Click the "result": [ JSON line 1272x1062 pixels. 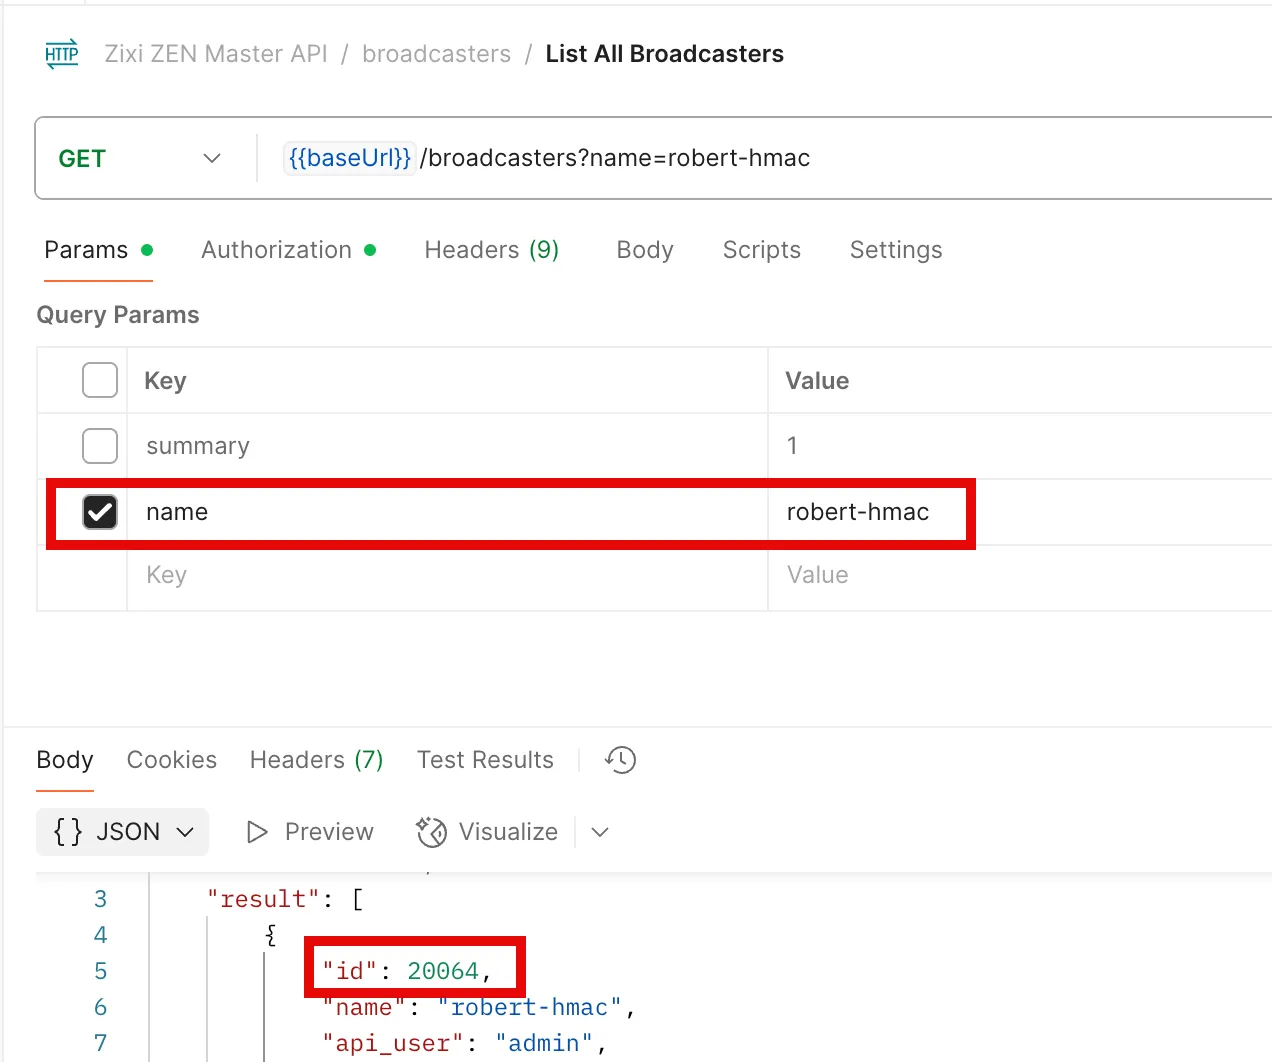tap(285, 899)
